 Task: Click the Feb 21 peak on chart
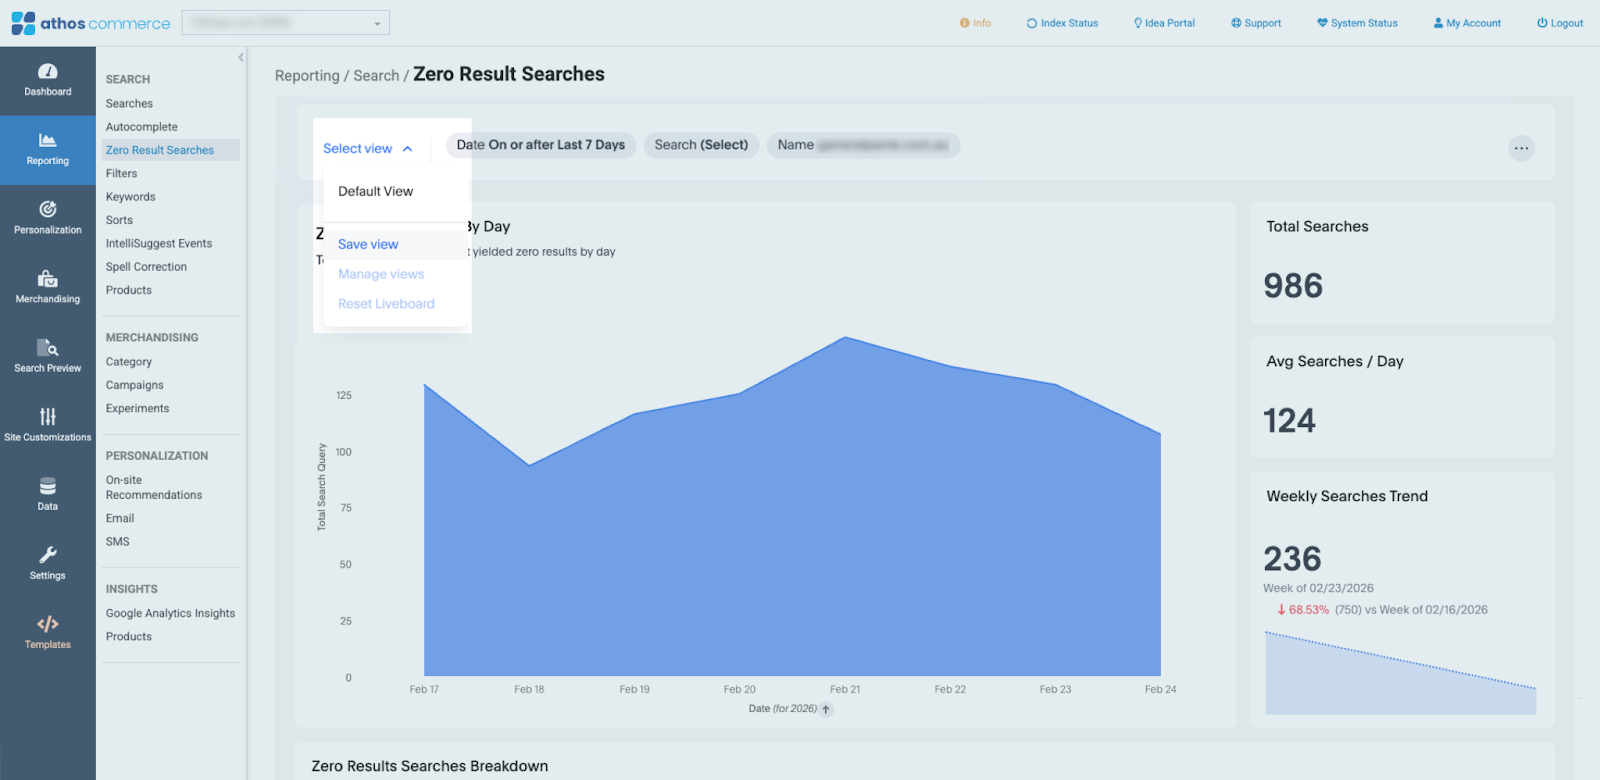pyautogui.click(x=845, y=338)
